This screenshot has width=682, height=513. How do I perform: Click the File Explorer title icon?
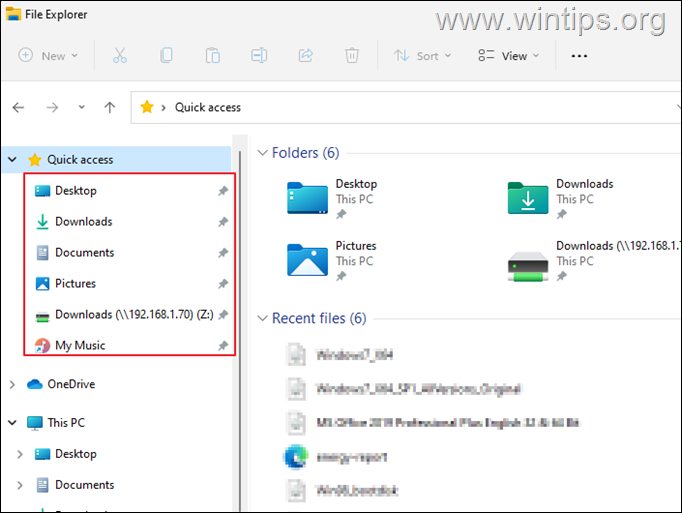pos(13,14)
